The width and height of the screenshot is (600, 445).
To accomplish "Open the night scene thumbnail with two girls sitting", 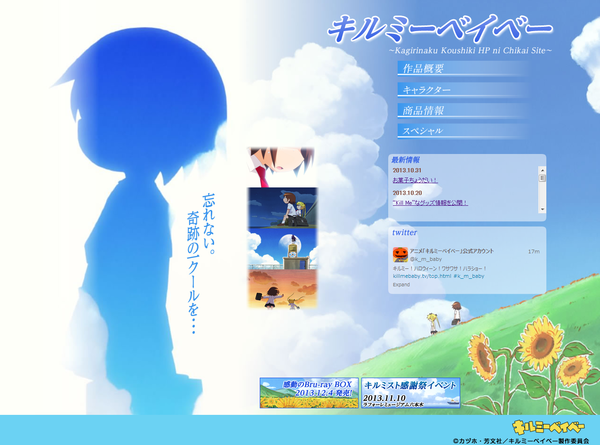I will (x=282, y=208).
